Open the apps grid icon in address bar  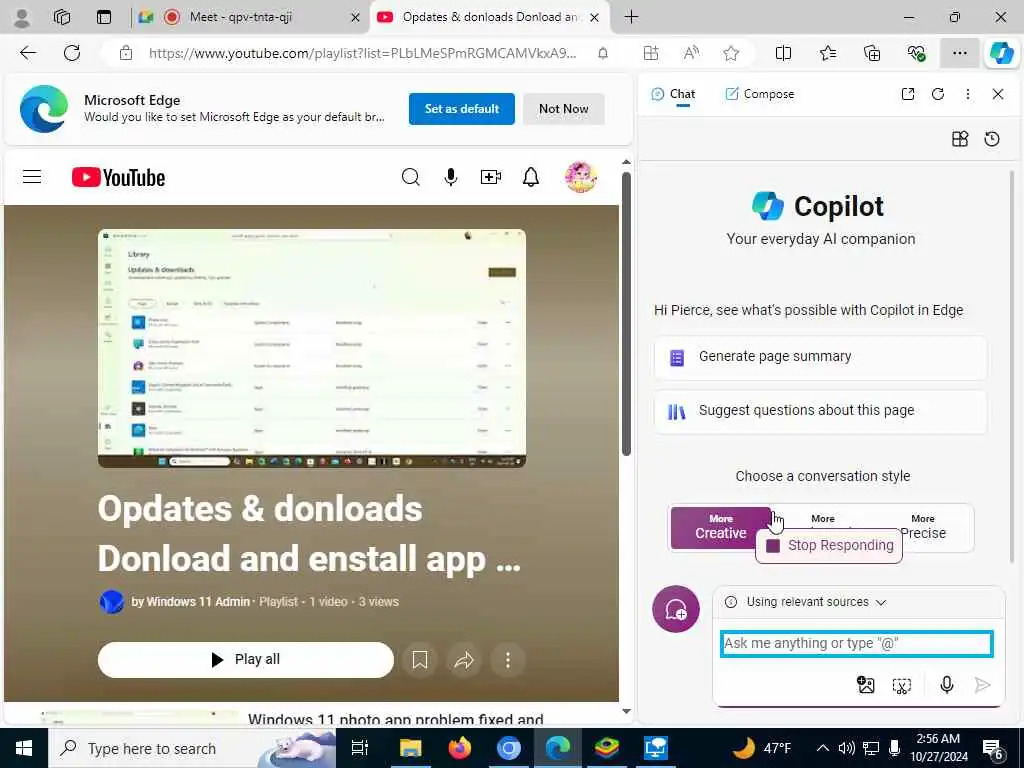point(650,53)
